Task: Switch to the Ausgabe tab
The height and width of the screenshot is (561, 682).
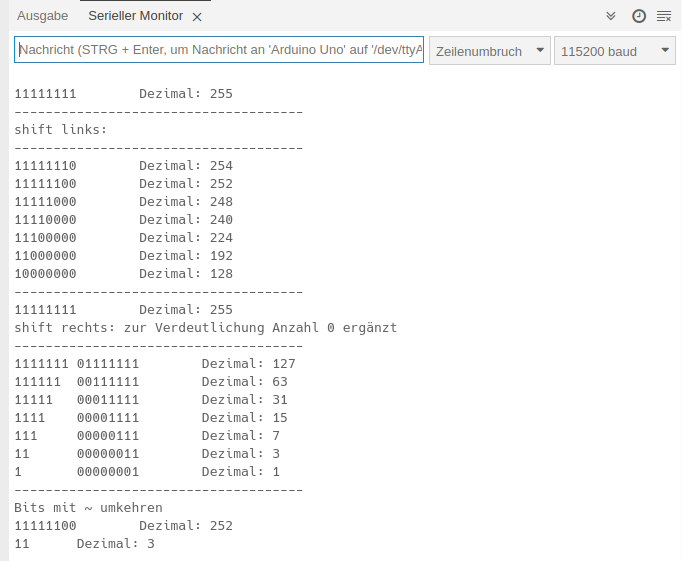Action: 42,16
